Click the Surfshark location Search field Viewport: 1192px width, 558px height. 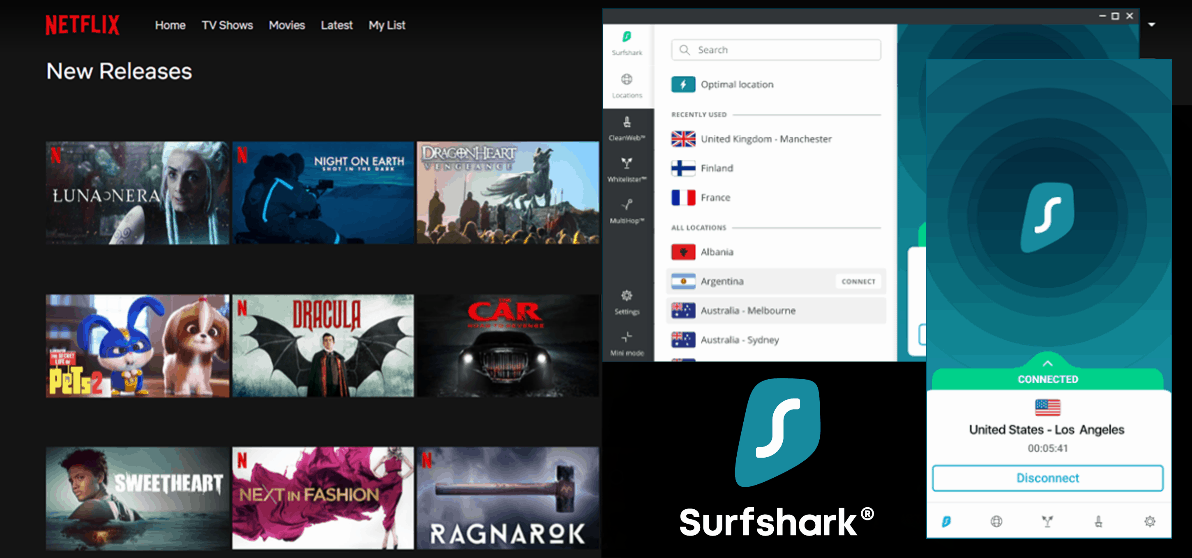coord(776,50)
